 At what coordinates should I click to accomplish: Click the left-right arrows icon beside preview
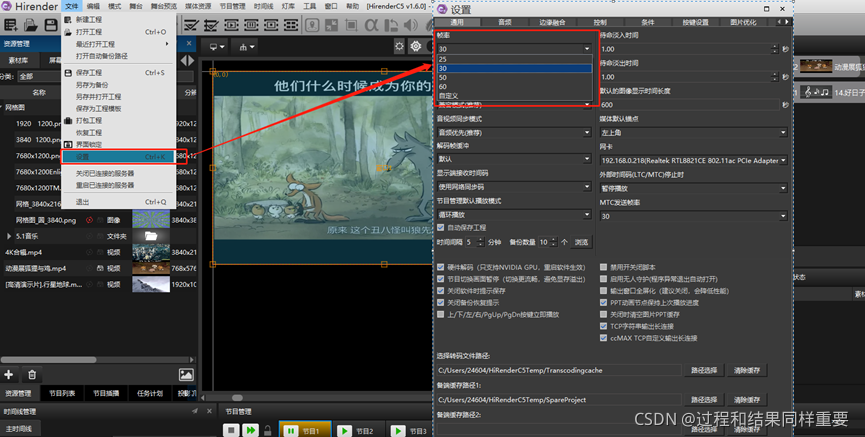pyautogui.click(x=188, y=61)
